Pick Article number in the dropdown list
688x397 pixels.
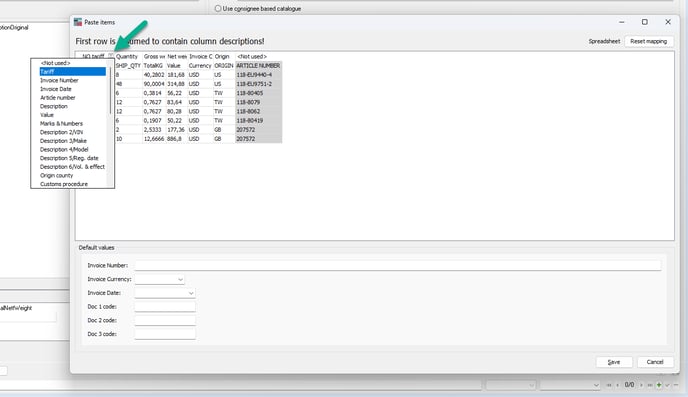[72, 97]
